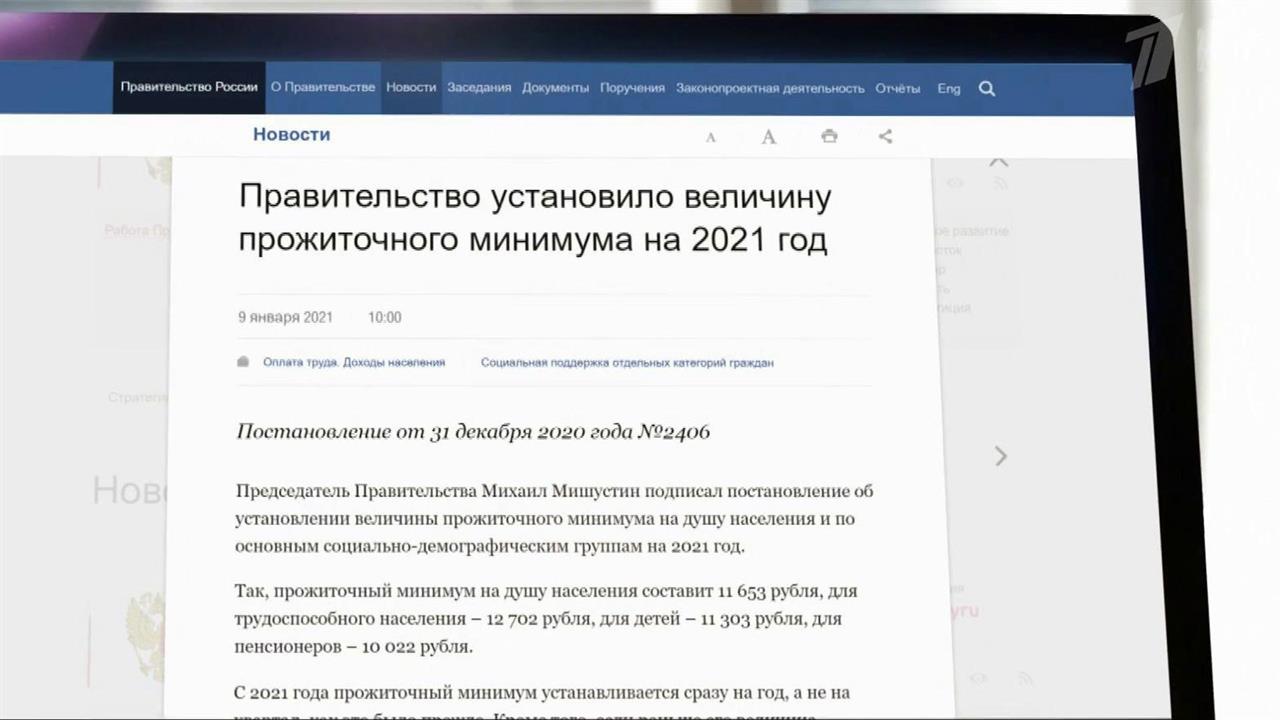The image size is (1280, 720).
Task: Click the Новости section heading
Action: [291, 134]
